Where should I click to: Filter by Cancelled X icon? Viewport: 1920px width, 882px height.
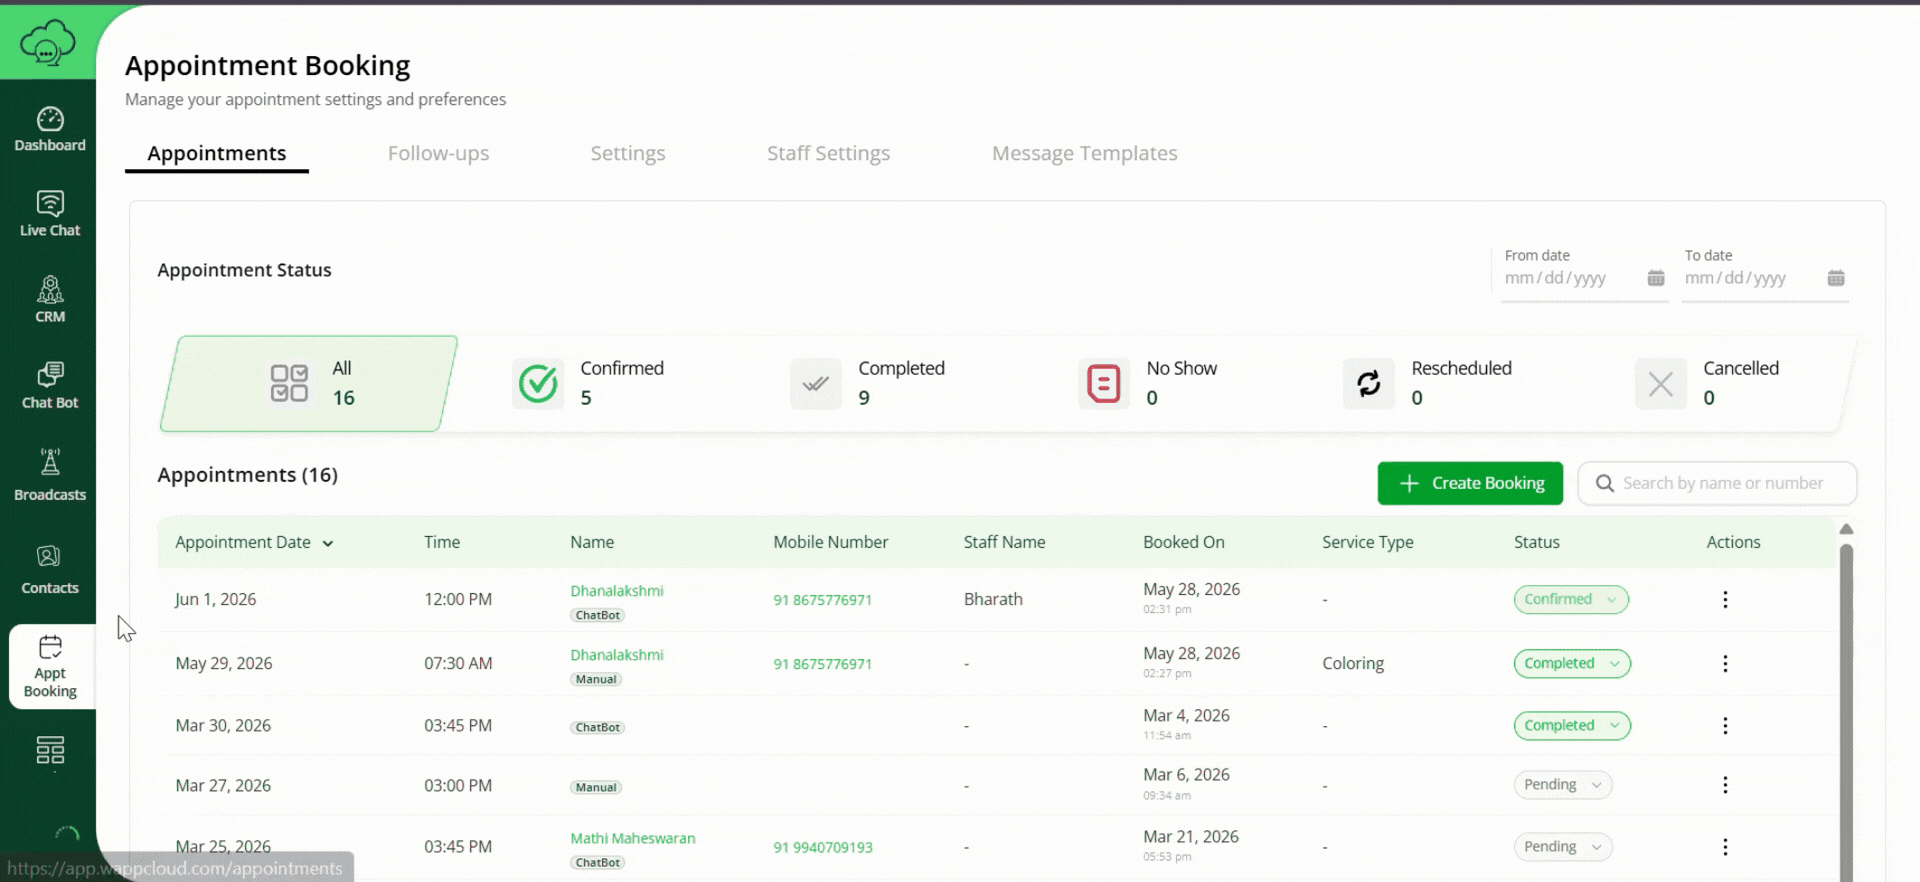[1661, 383]
